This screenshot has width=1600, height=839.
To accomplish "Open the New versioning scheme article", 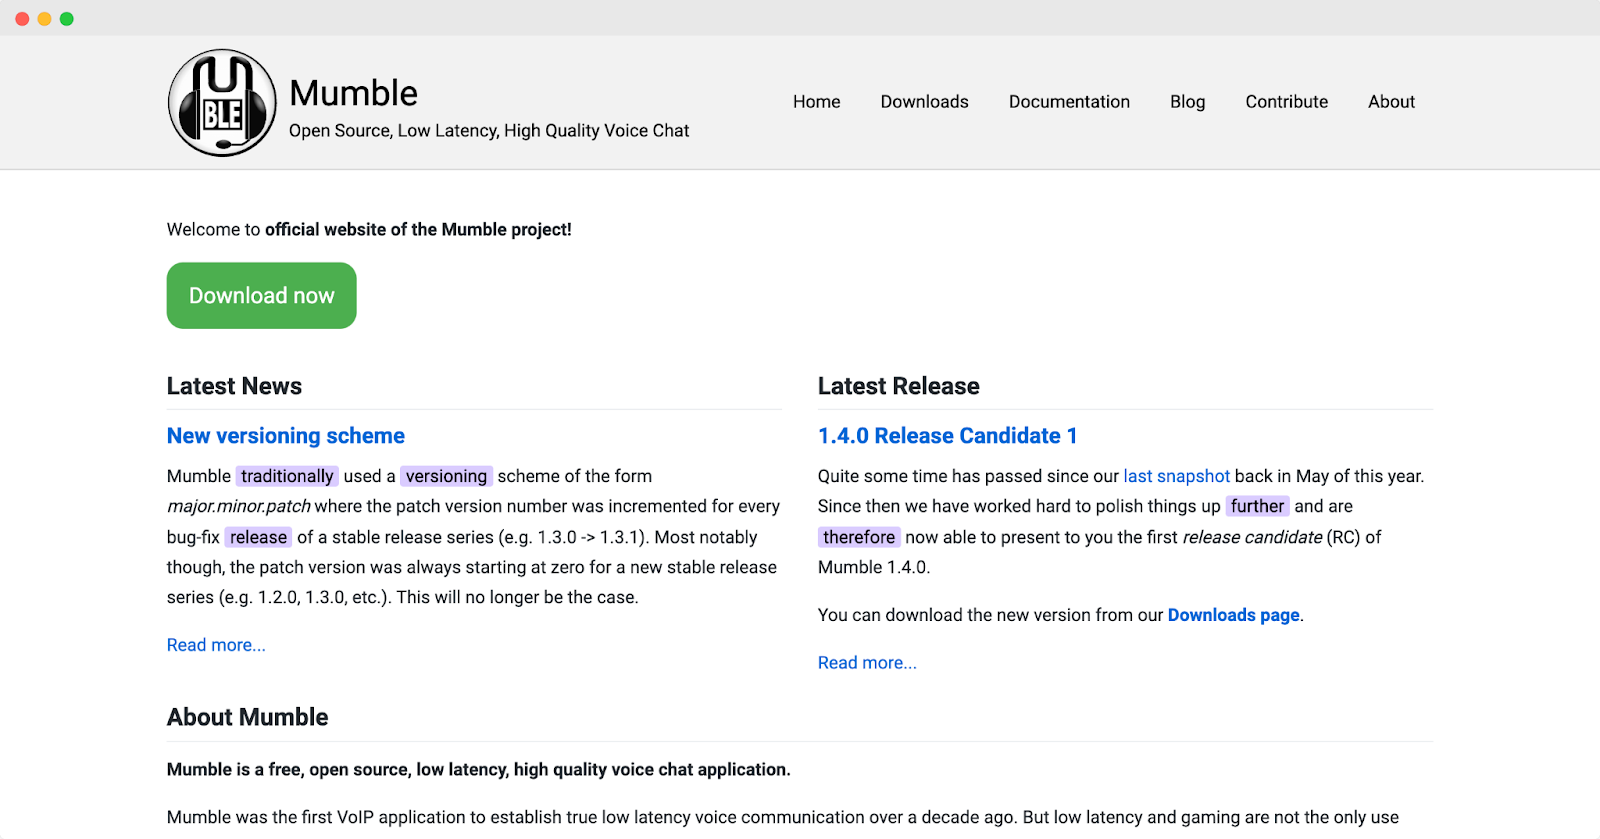I will (286, 436).
